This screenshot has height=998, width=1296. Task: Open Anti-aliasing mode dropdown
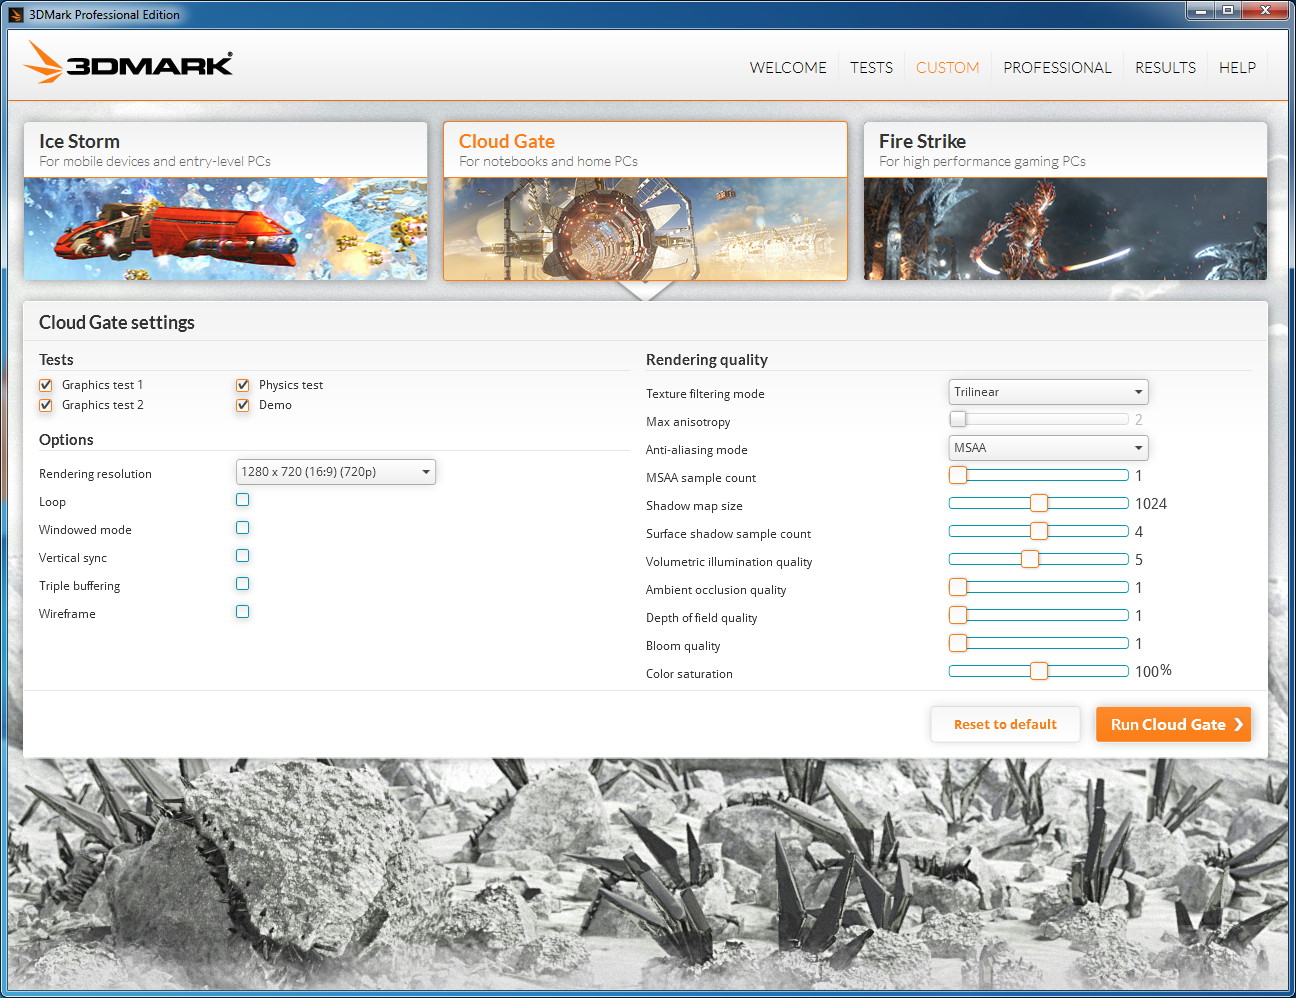(x=1048, y=448)
